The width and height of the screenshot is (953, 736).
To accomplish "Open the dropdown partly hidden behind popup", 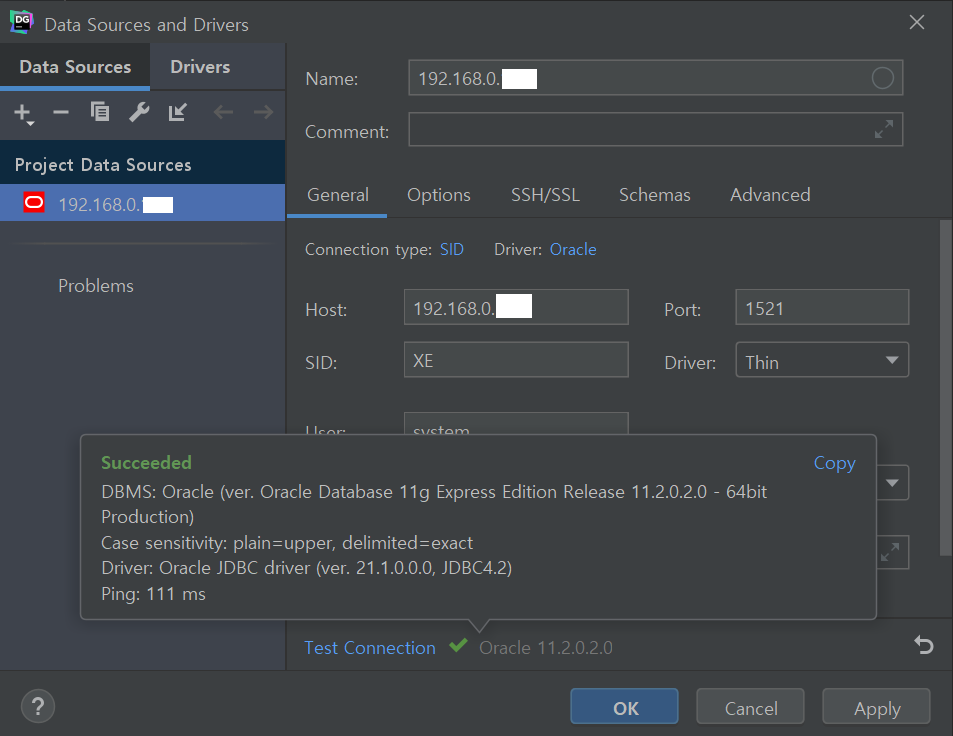I will (x=892, y=483).
